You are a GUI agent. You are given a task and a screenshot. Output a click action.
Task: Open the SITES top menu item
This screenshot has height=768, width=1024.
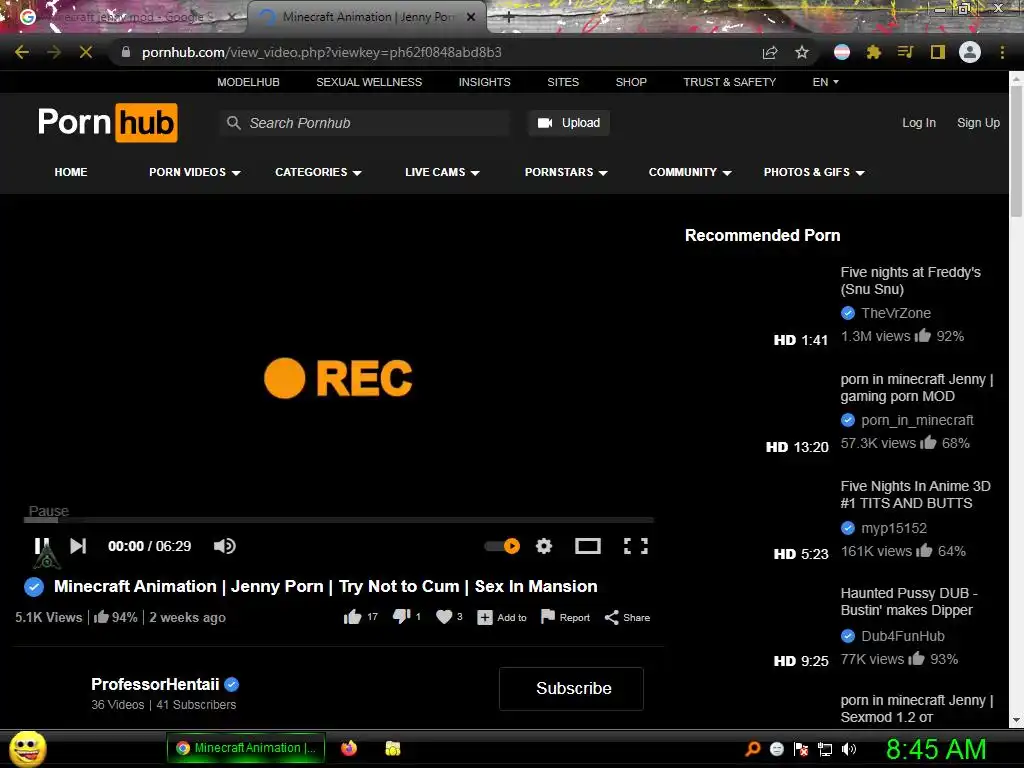[x=563, y=82]
